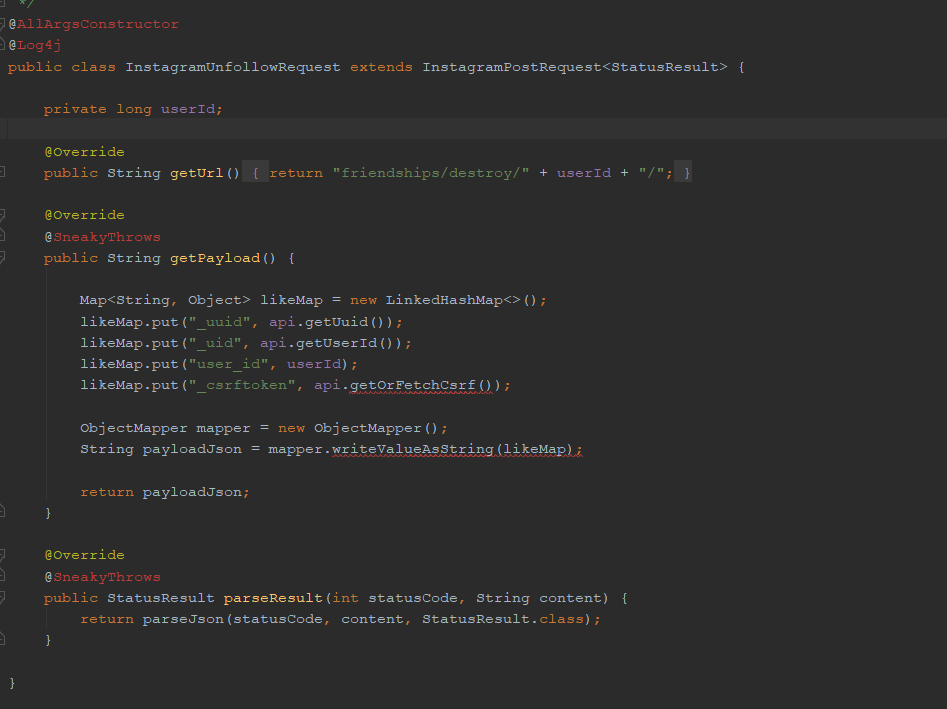947x709 pixels.
Task: Click the LinkedHashMap constructor call
Action: (x=440, y=299)
